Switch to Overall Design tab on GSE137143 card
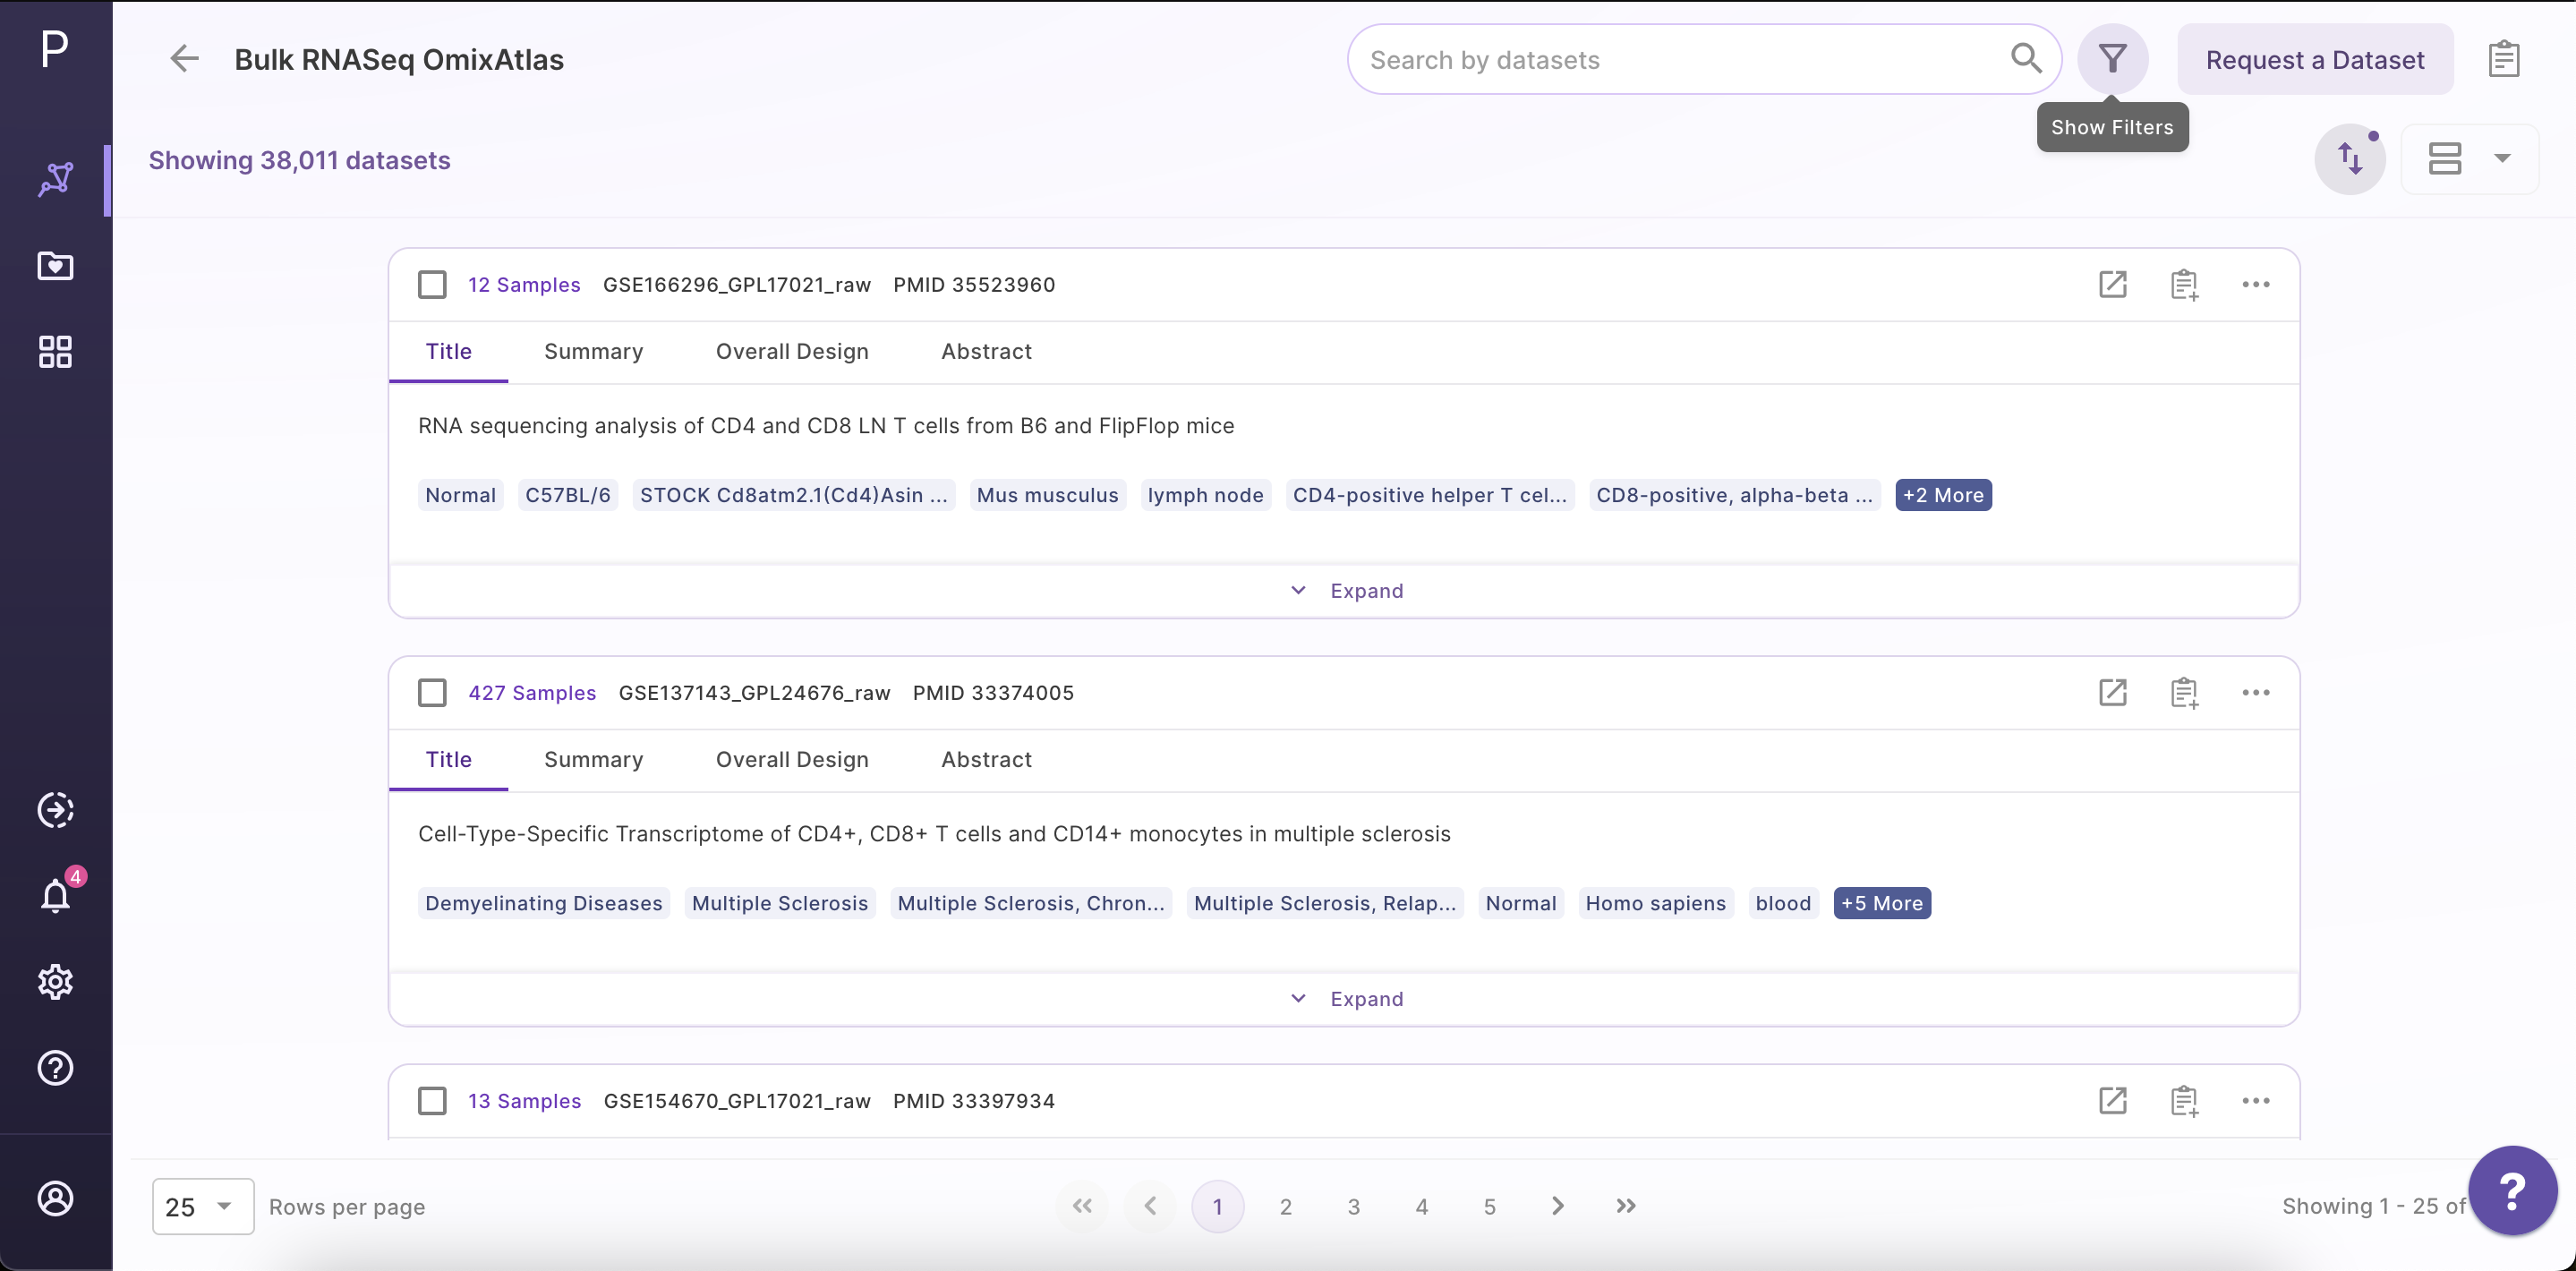This screenshot has width=2576, height=1271. pyautogui.click(x=792, y=759)
